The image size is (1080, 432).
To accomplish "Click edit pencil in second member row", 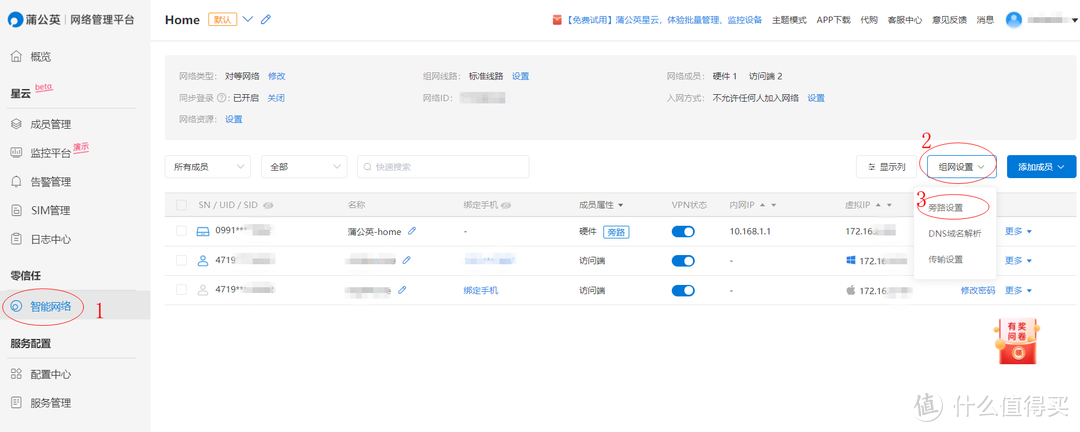I will click(x=407, y=260).
